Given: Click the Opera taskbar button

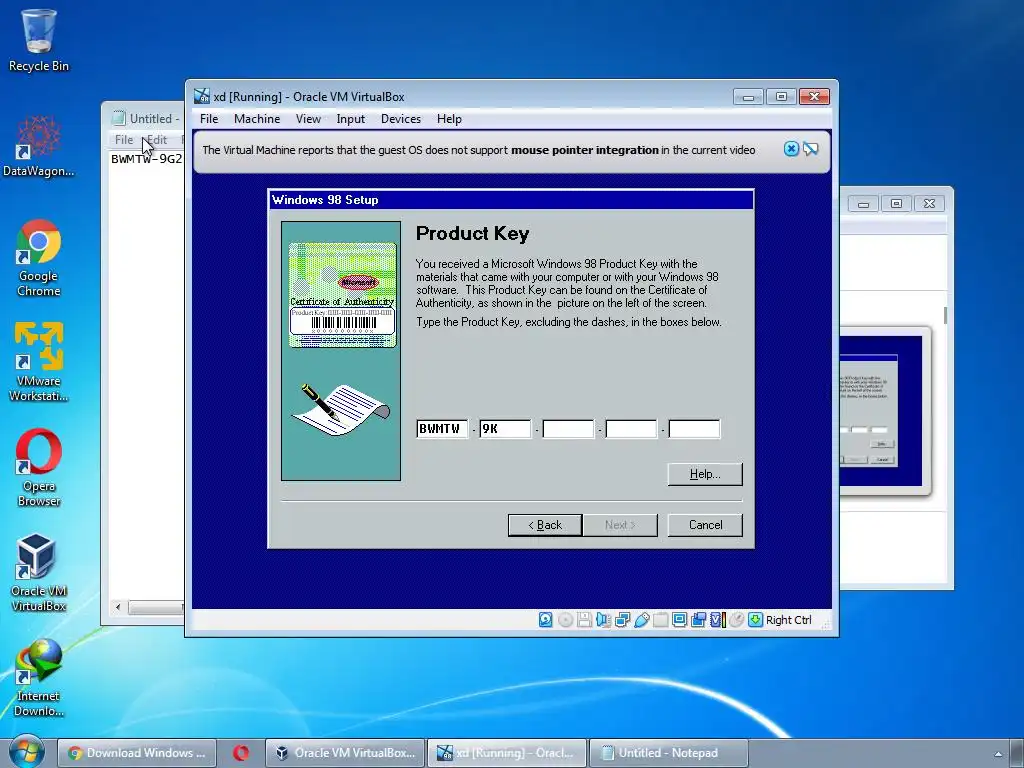Looking at the screenshot, I should pyautogui.click(x=240, y=753).
